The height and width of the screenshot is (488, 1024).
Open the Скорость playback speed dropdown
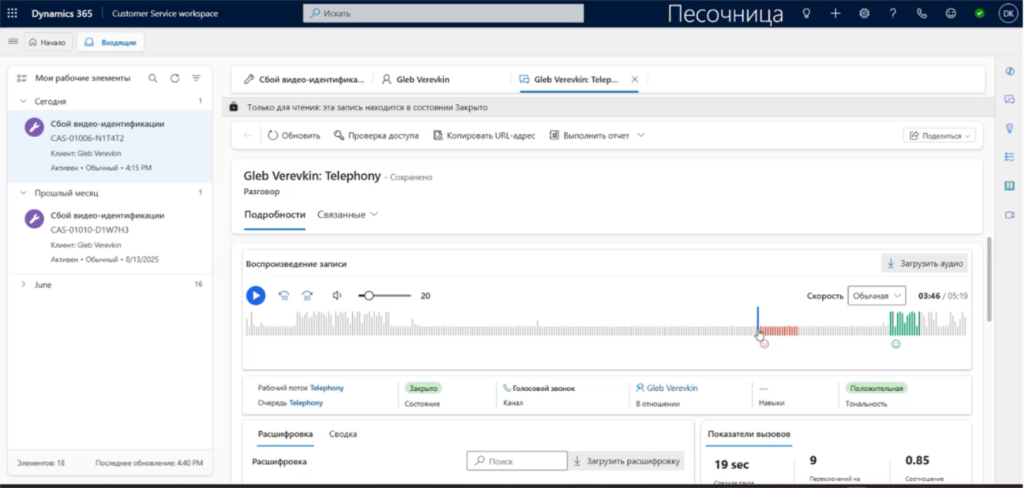(876, 296)
